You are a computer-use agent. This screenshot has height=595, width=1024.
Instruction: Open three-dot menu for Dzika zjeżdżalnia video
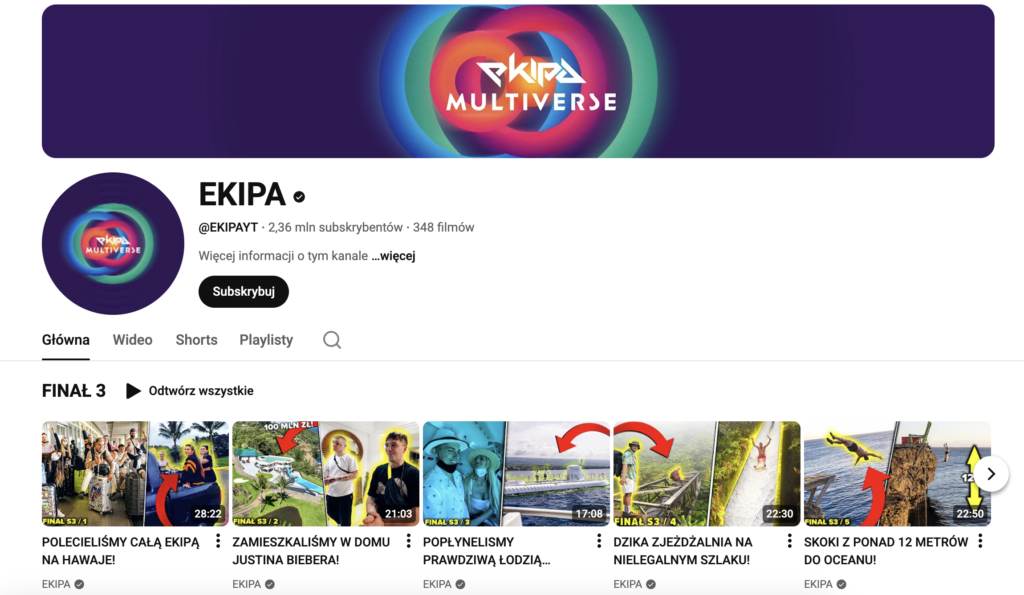790,541
